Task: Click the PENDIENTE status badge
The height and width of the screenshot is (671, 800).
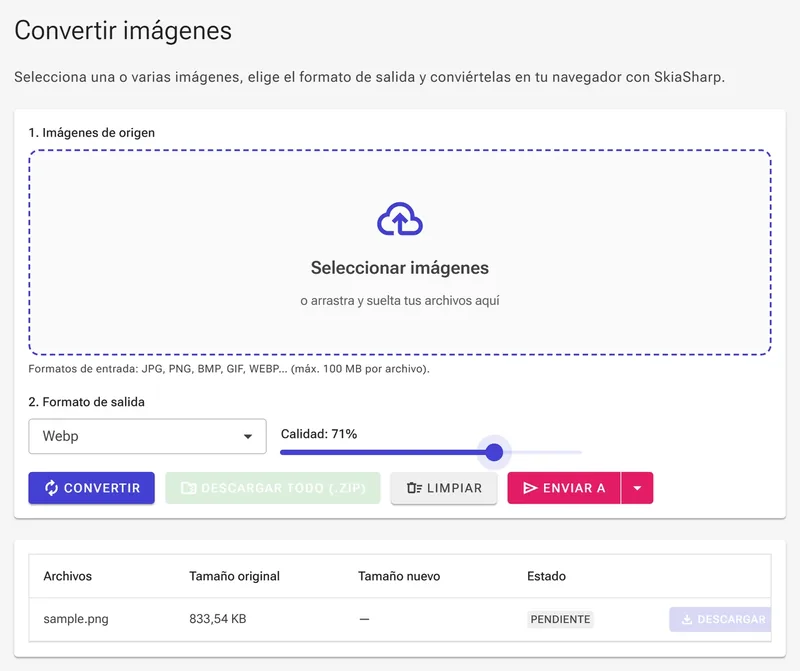Action: click(560, 619)
